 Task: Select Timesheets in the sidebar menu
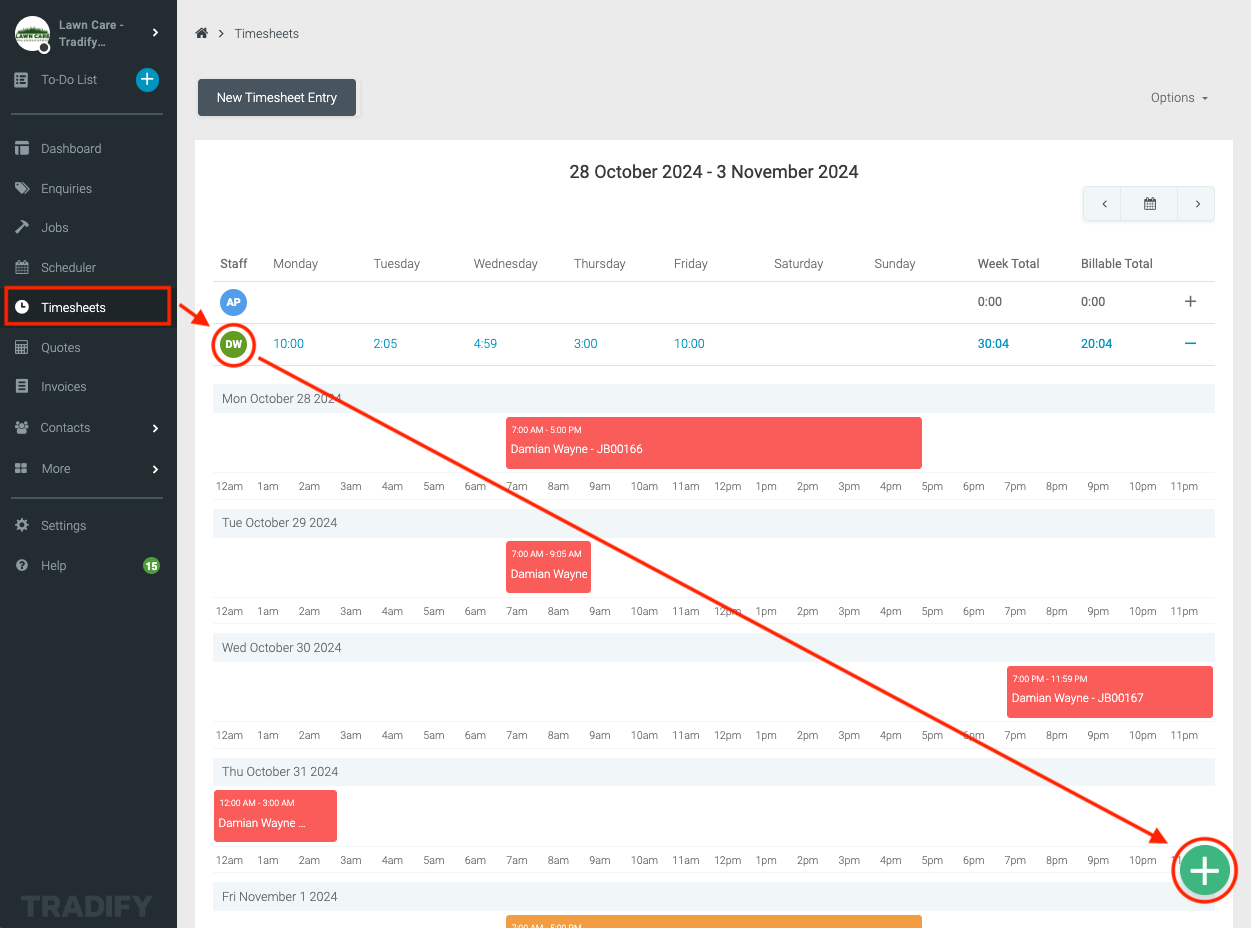pyautogui.click(x=73, y=307)
